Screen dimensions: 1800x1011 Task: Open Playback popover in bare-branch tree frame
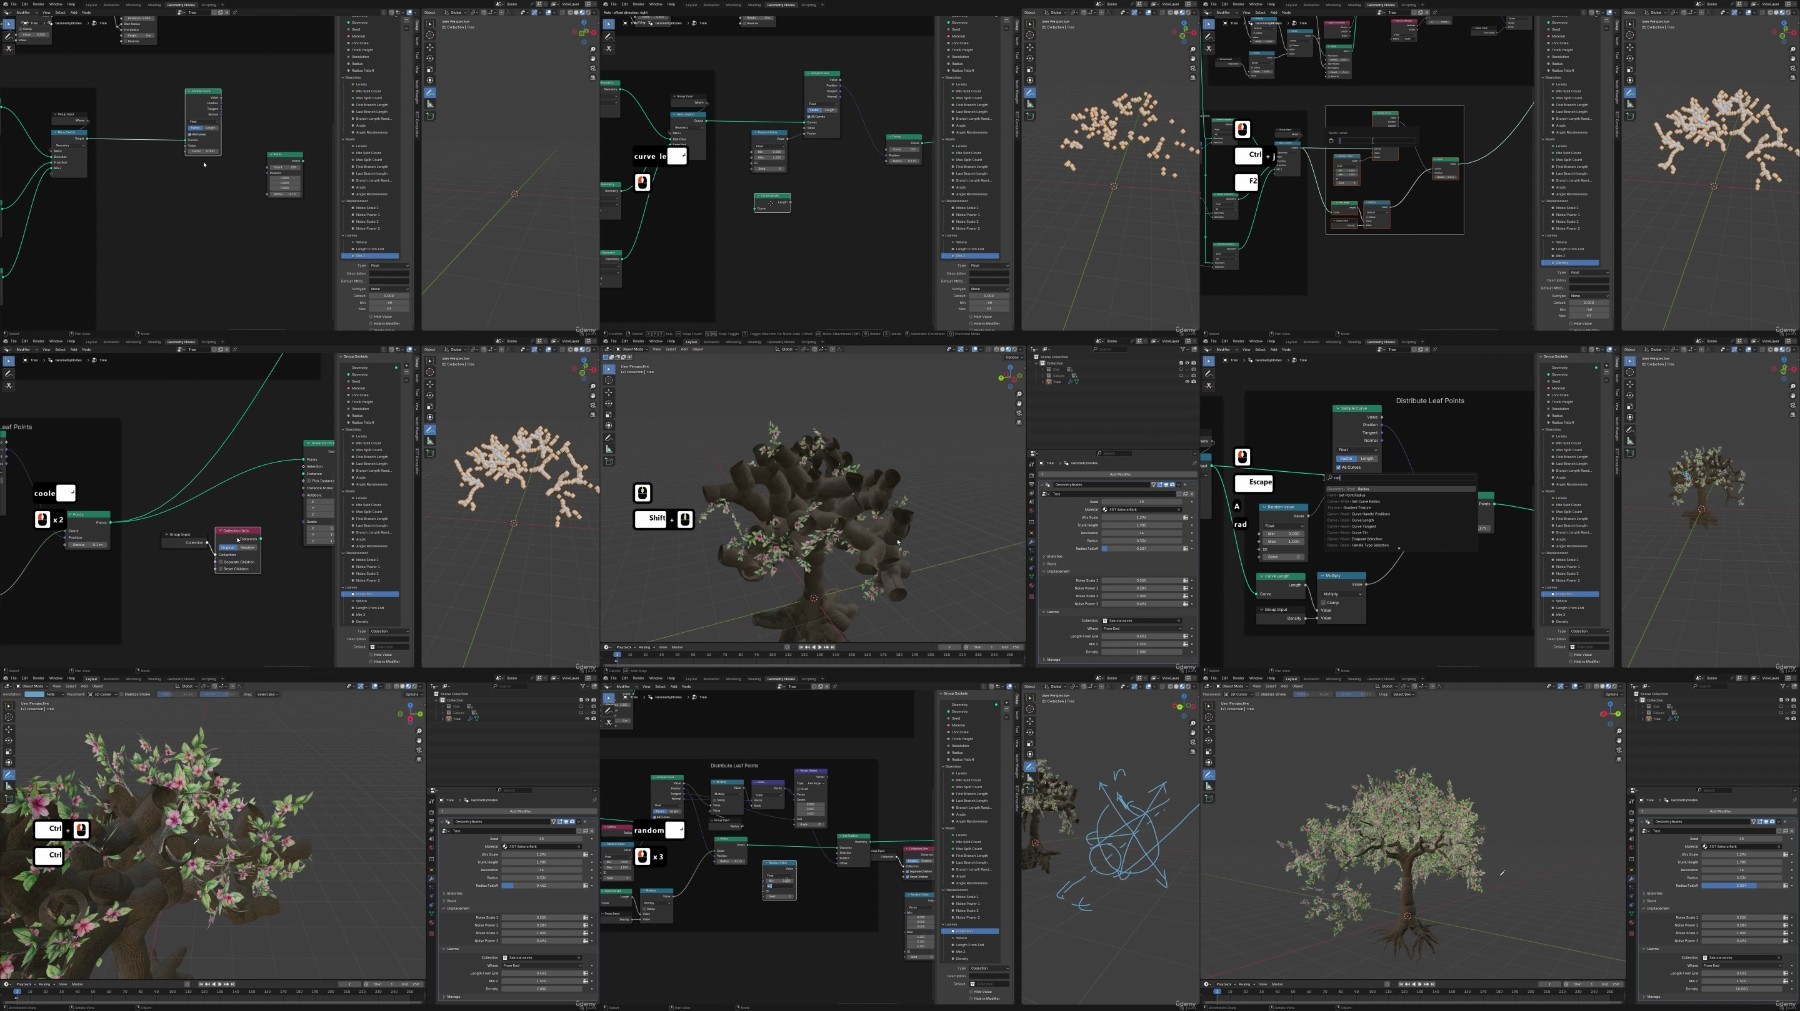[x=625, y=647]
